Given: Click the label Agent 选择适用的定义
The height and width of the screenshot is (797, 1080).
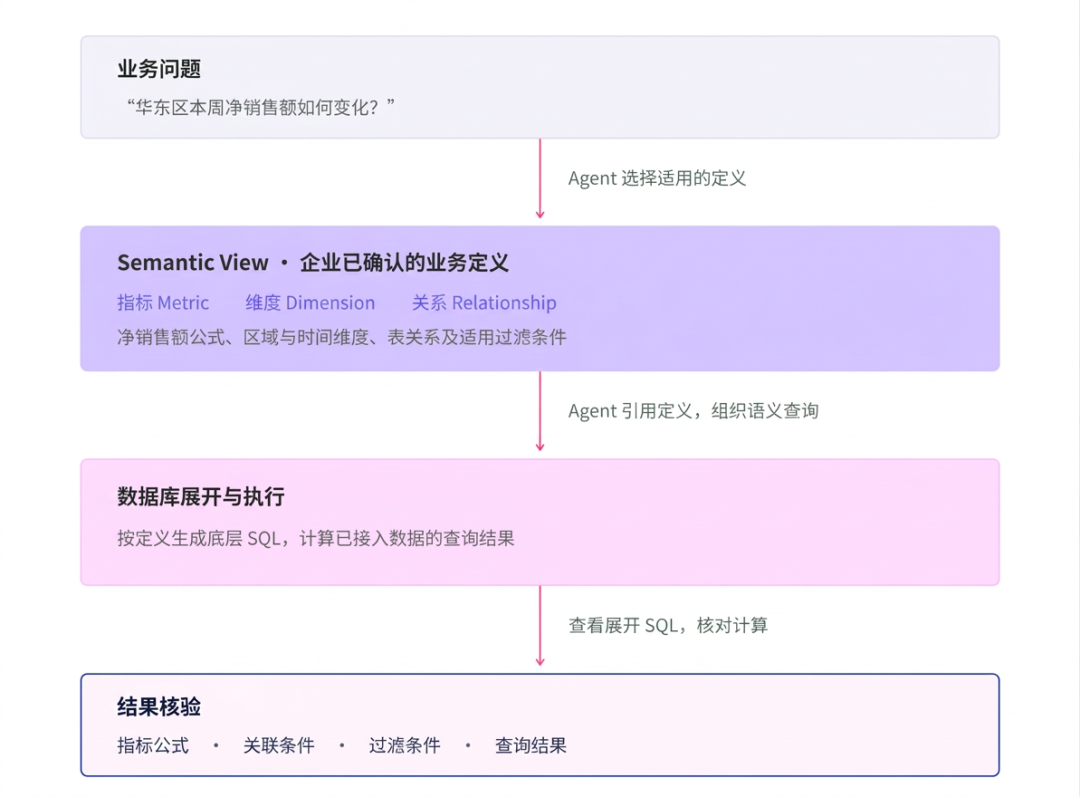Looking at the screenshot, I should point(657,178).
